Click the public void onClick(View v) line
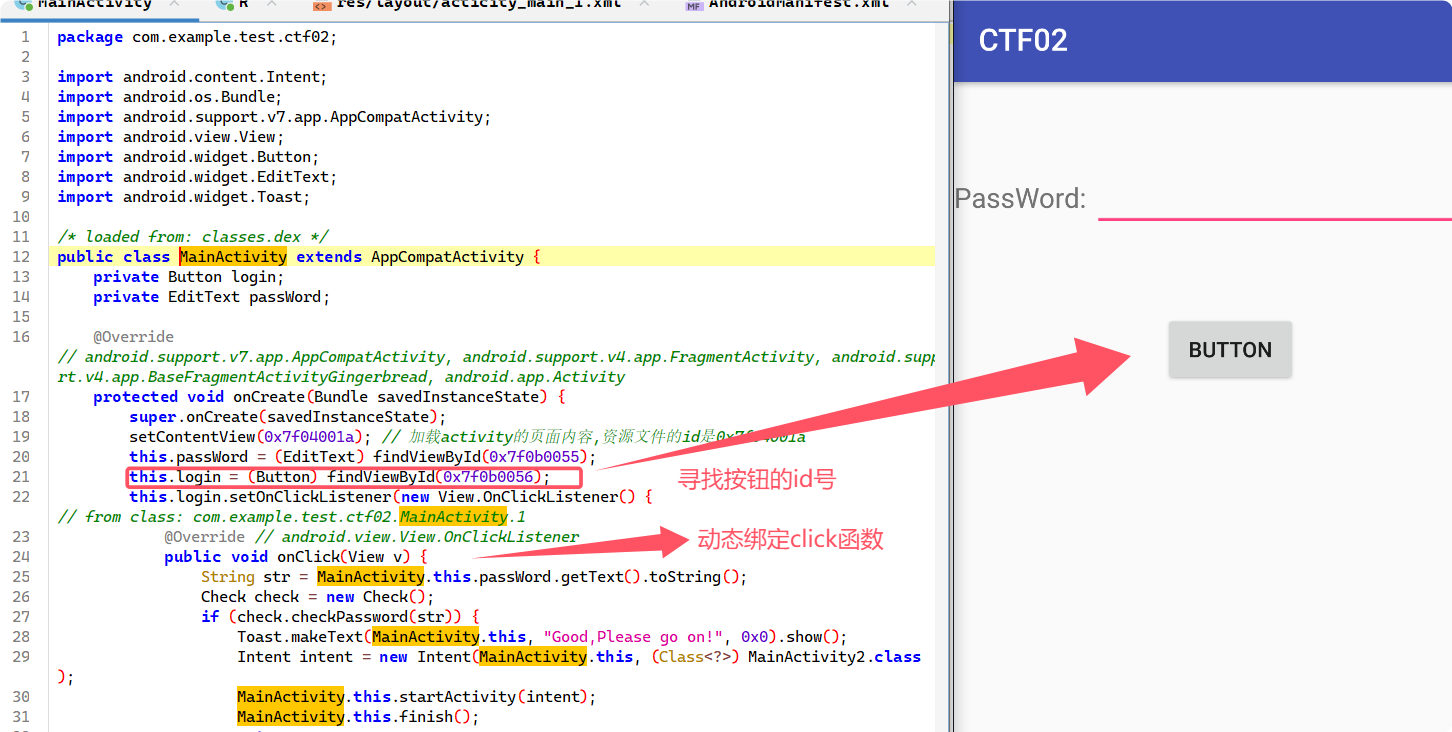 coord(296,557)
